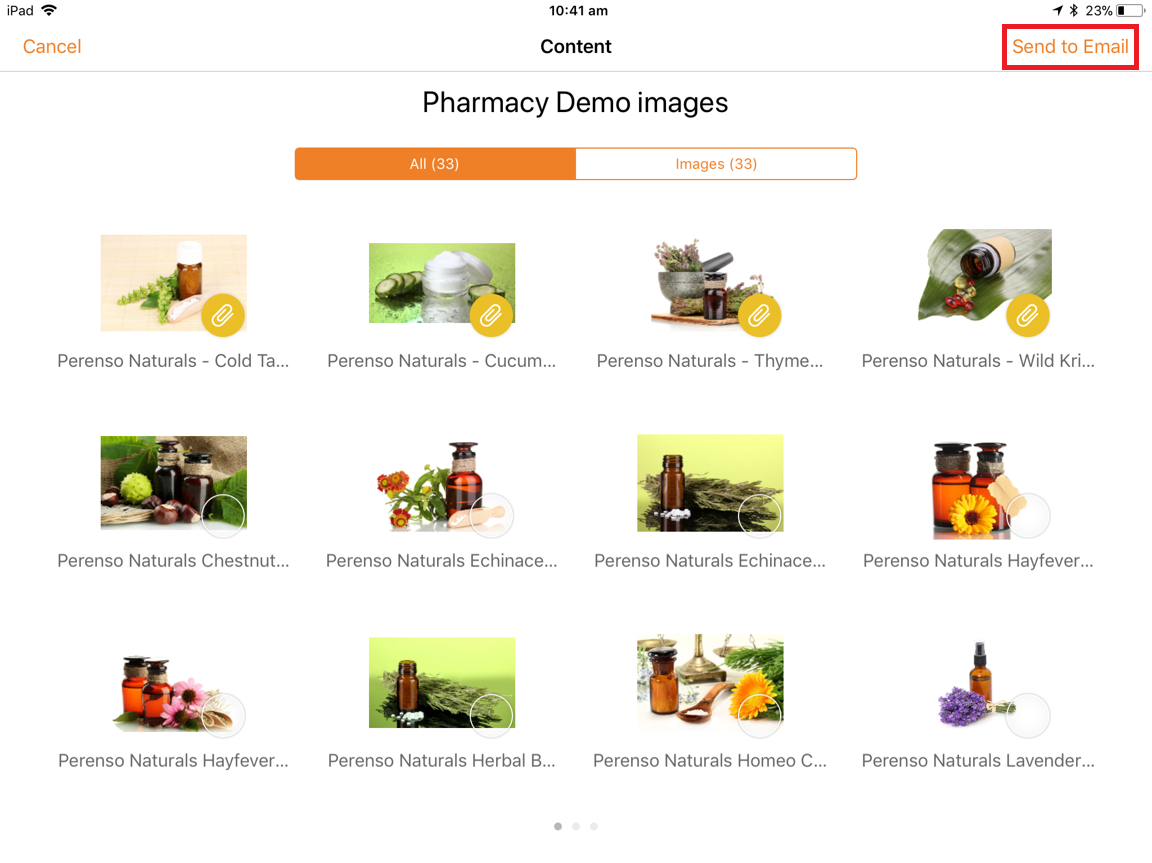Select the circle on Chestnut image
The image size is (1152, 863).
pyautogui.click(x=223, y=516)
